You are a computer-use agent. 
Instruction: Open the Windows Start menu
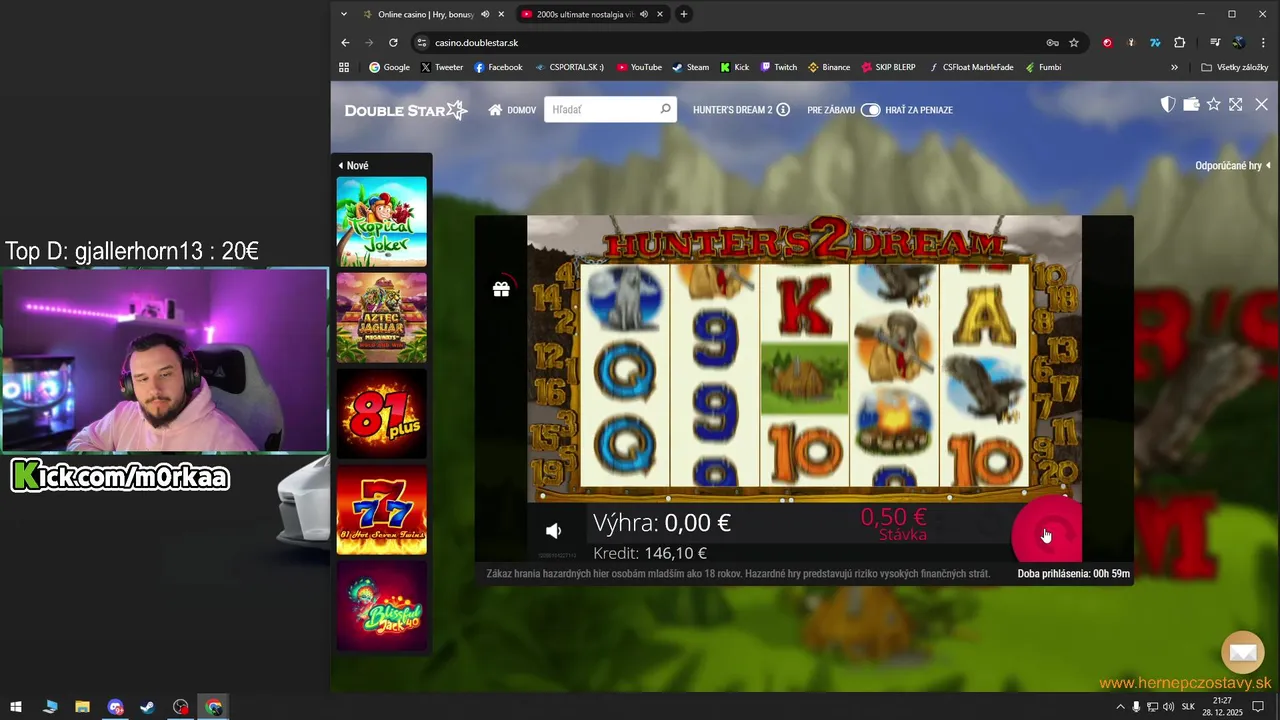coord(16,707)
